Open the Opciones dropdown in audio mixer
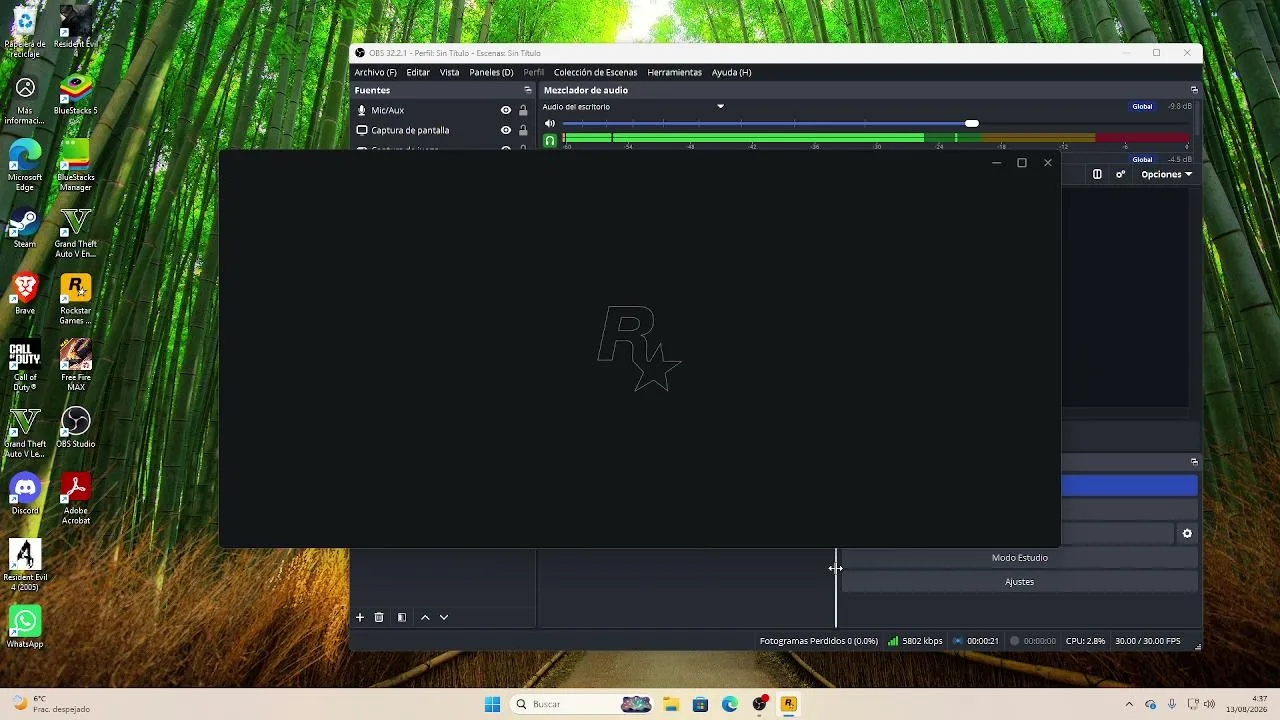This screenshot has width=1280, height=720. [1167, 174]
